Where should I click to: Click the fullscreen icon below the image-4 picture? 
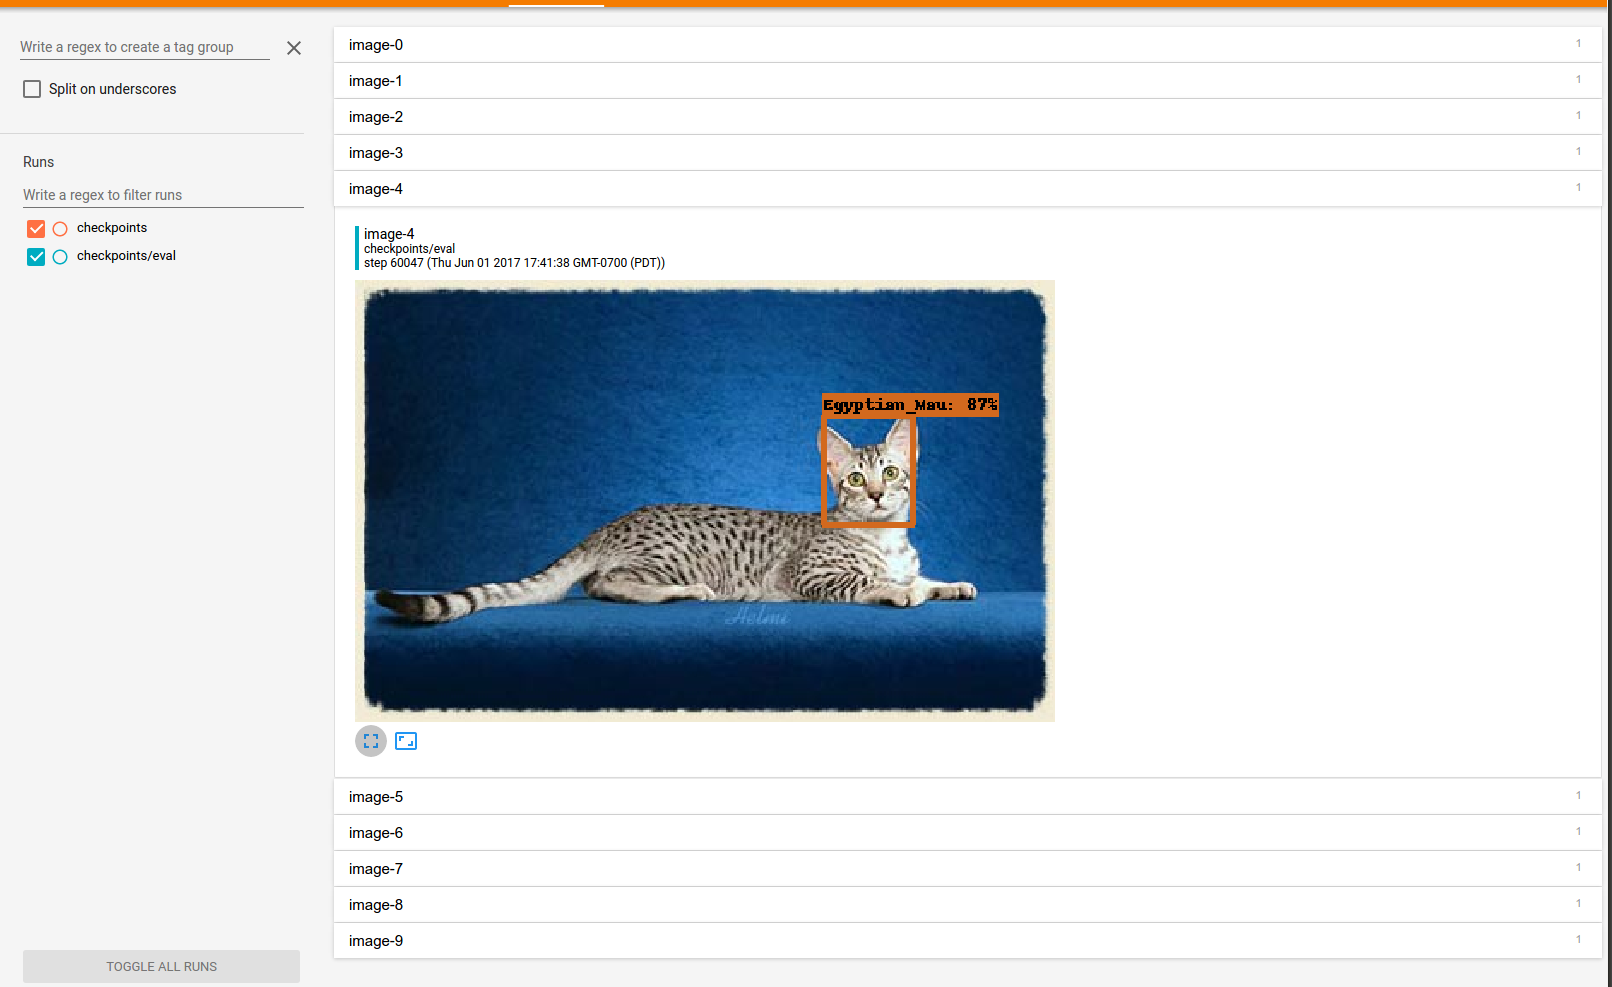[370, 741]
